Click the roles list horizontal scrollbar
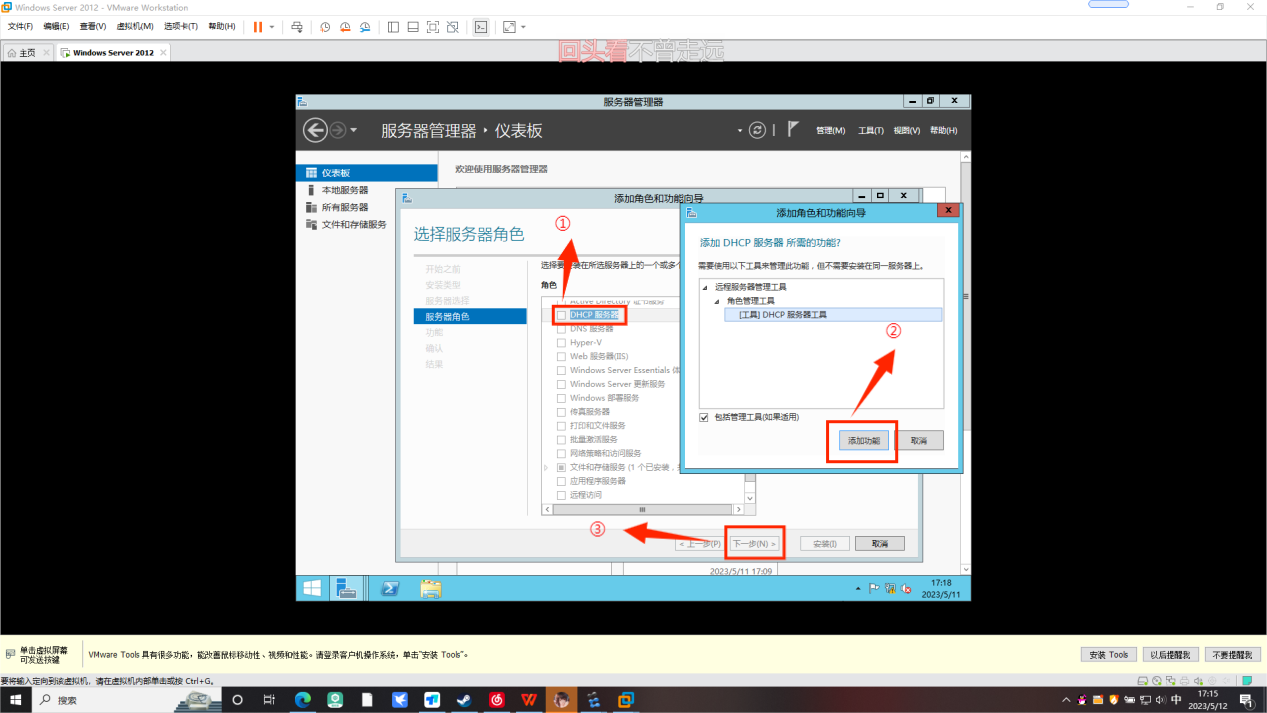1267x713 pixels. pyautogui.click(x=643, y=510)
